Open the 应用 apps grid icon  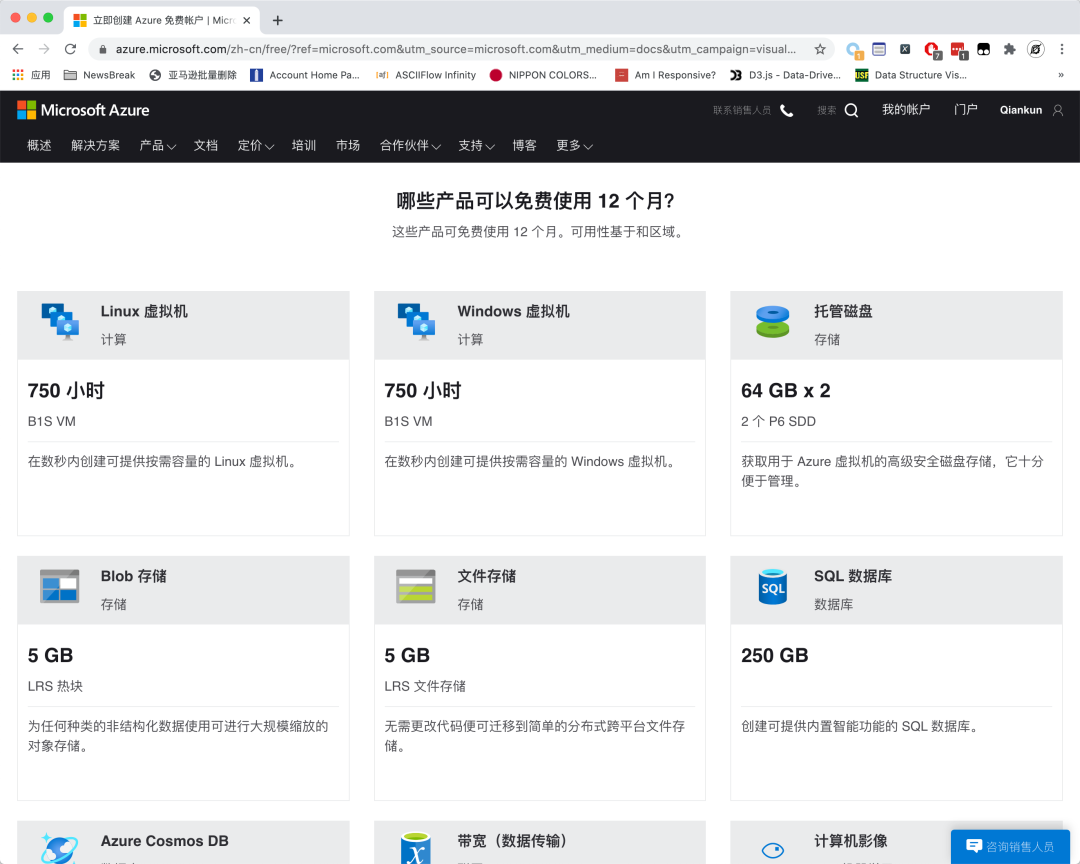pos(18,74)
